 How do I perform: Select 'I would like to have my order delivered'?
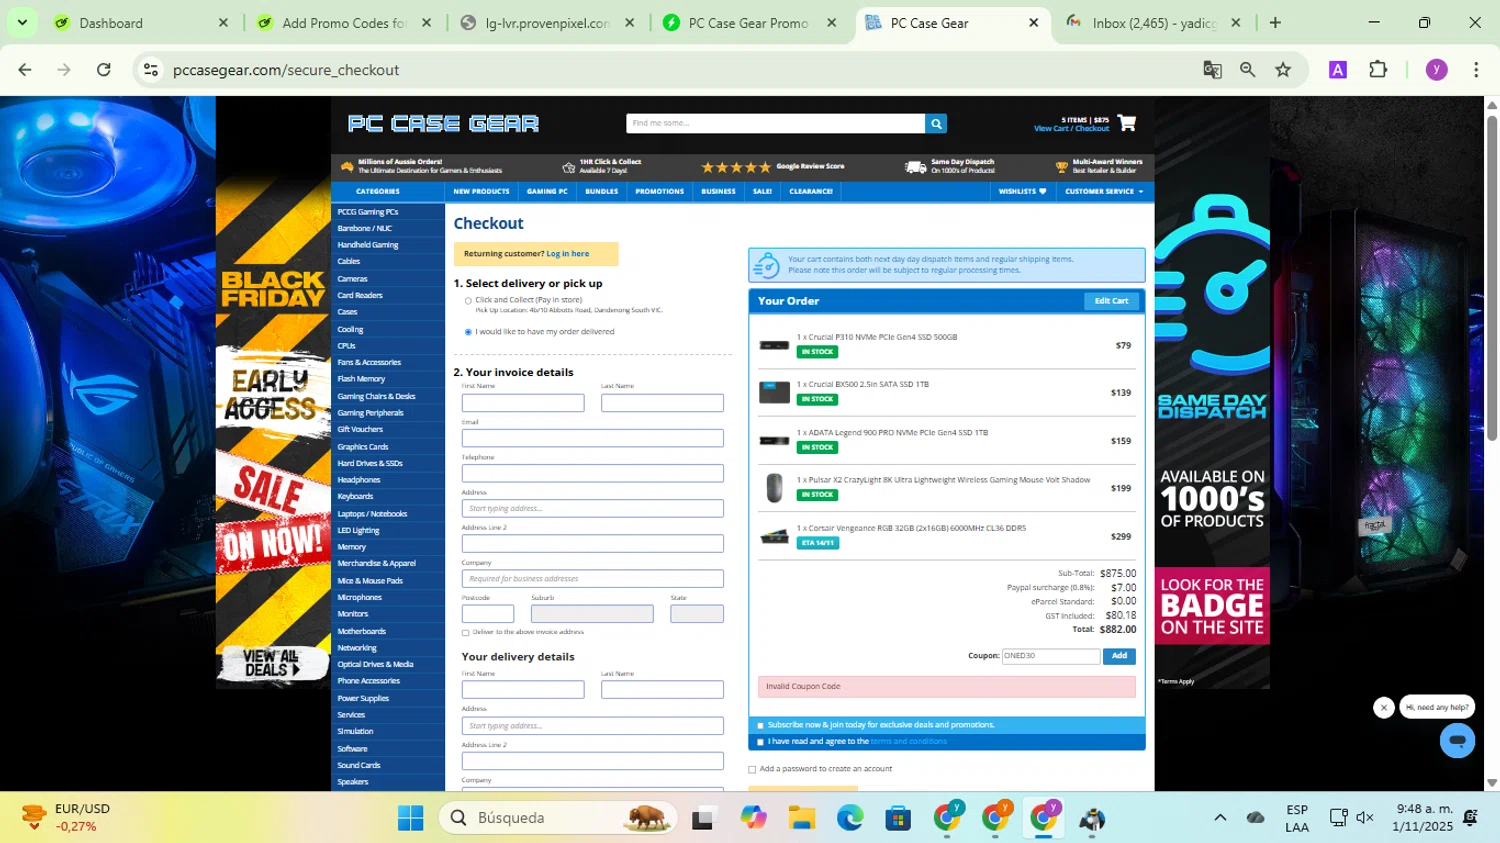click(x=468, y=332)
